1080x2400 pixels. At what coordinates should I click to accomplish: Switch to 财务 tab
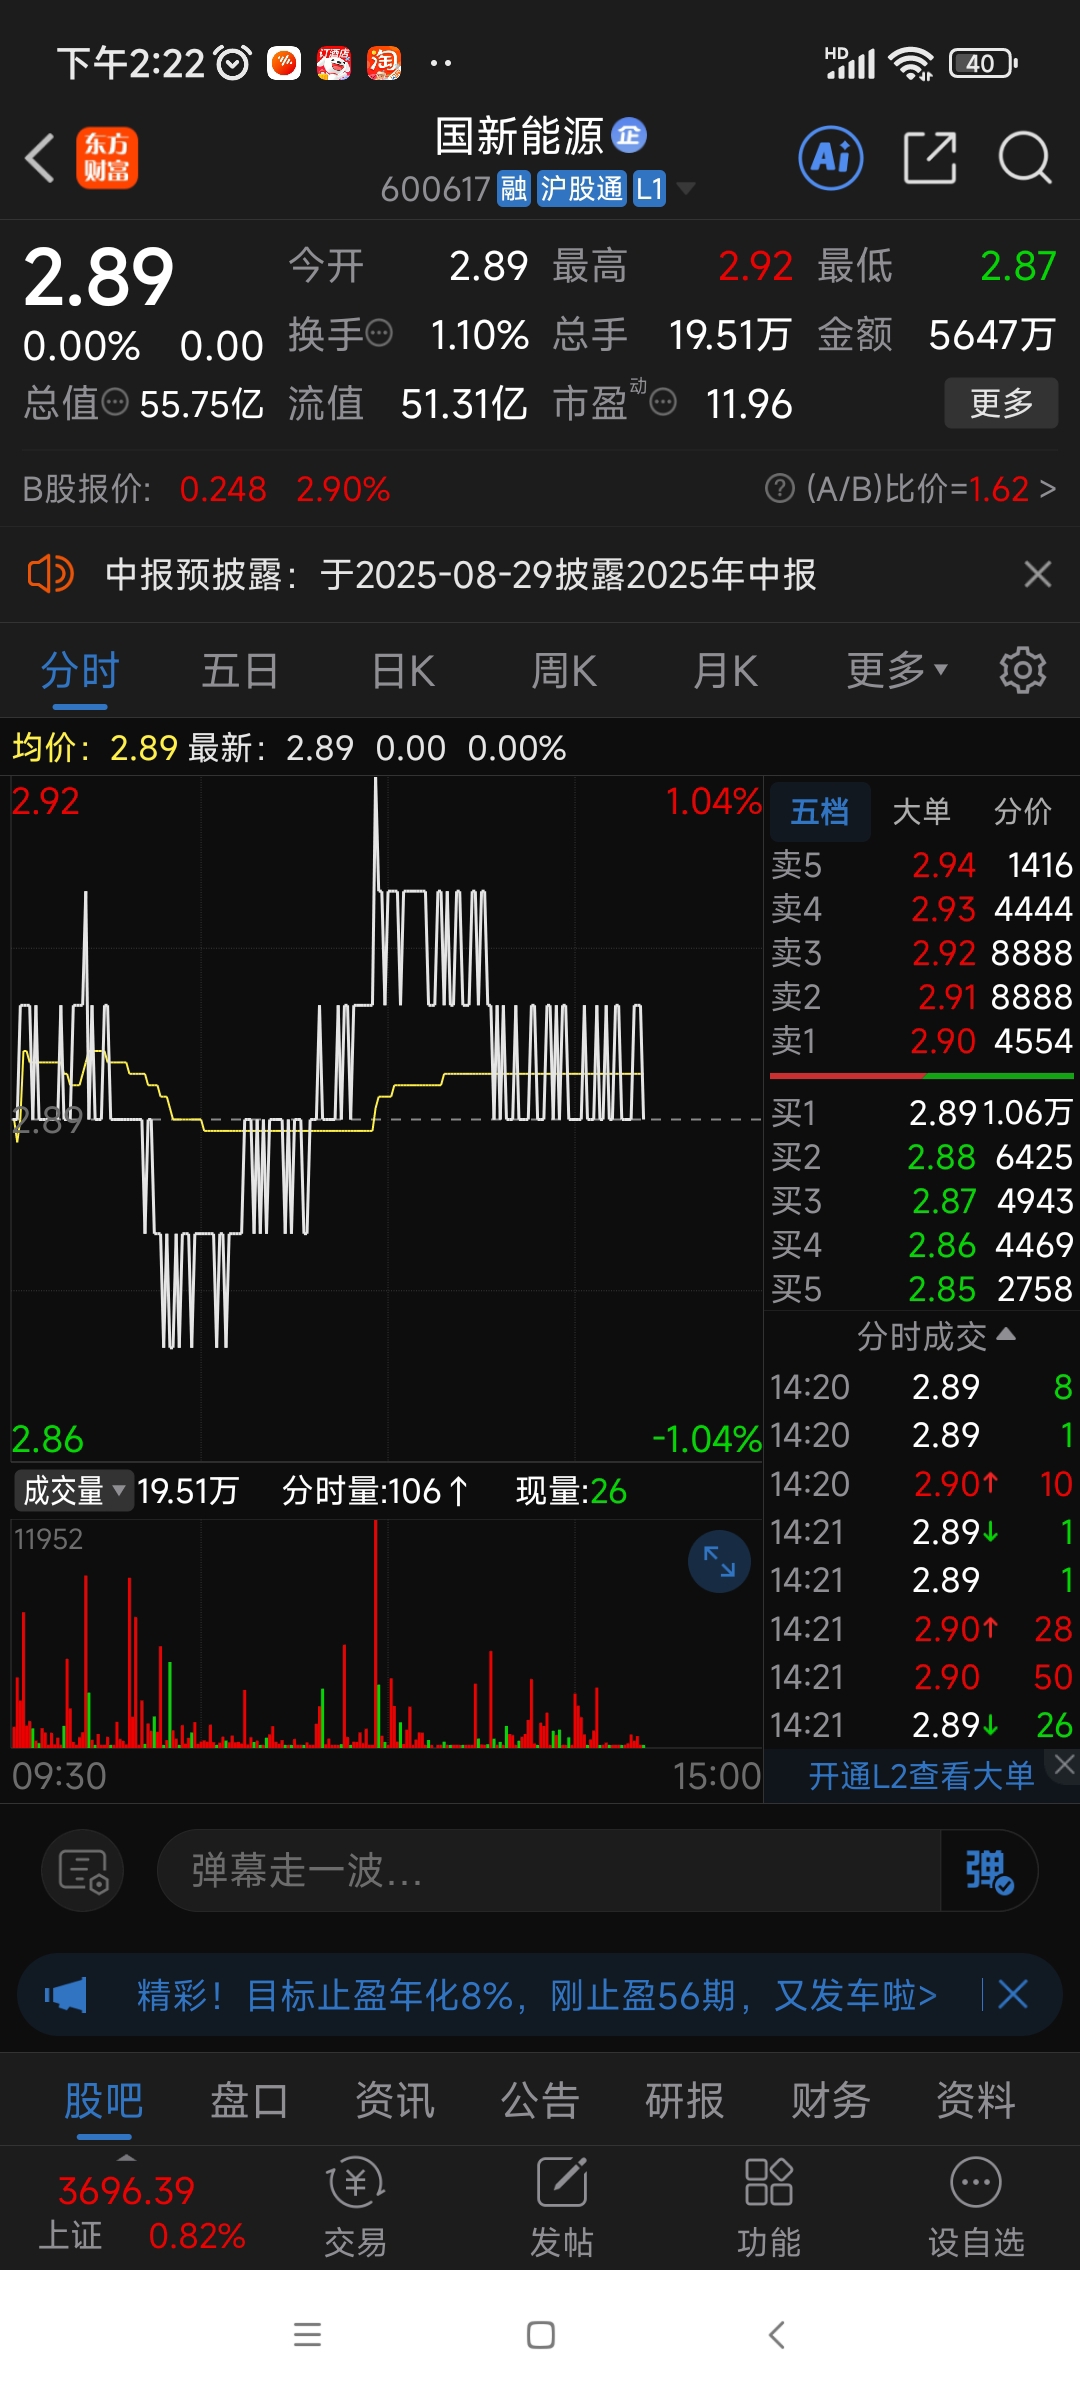click(831, 2101)
